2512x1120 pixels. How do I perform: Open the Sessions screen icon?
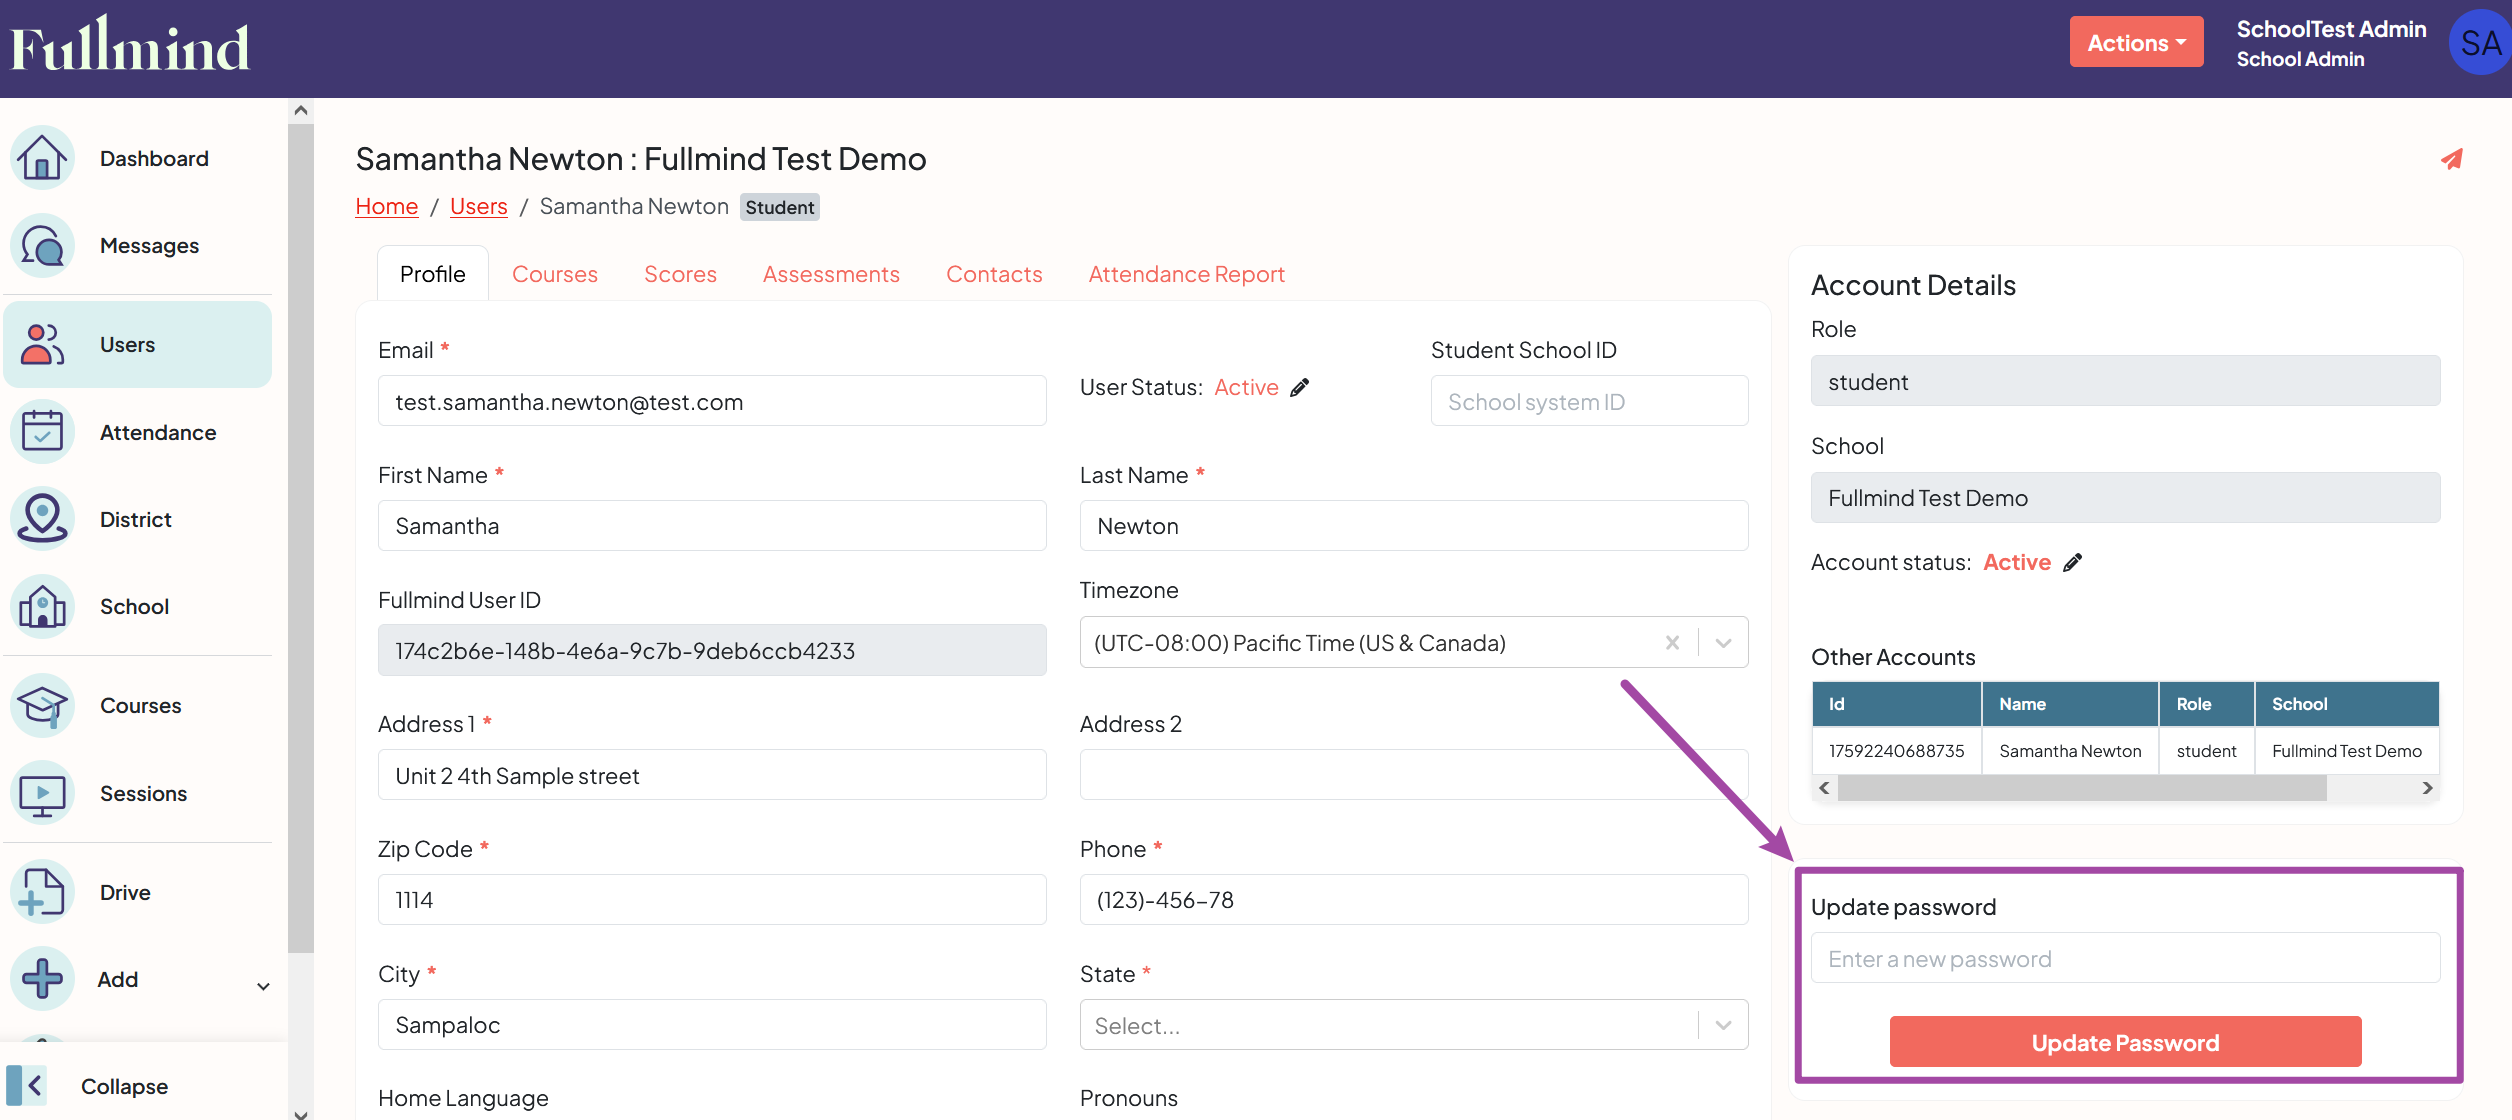tap(42, 792)
